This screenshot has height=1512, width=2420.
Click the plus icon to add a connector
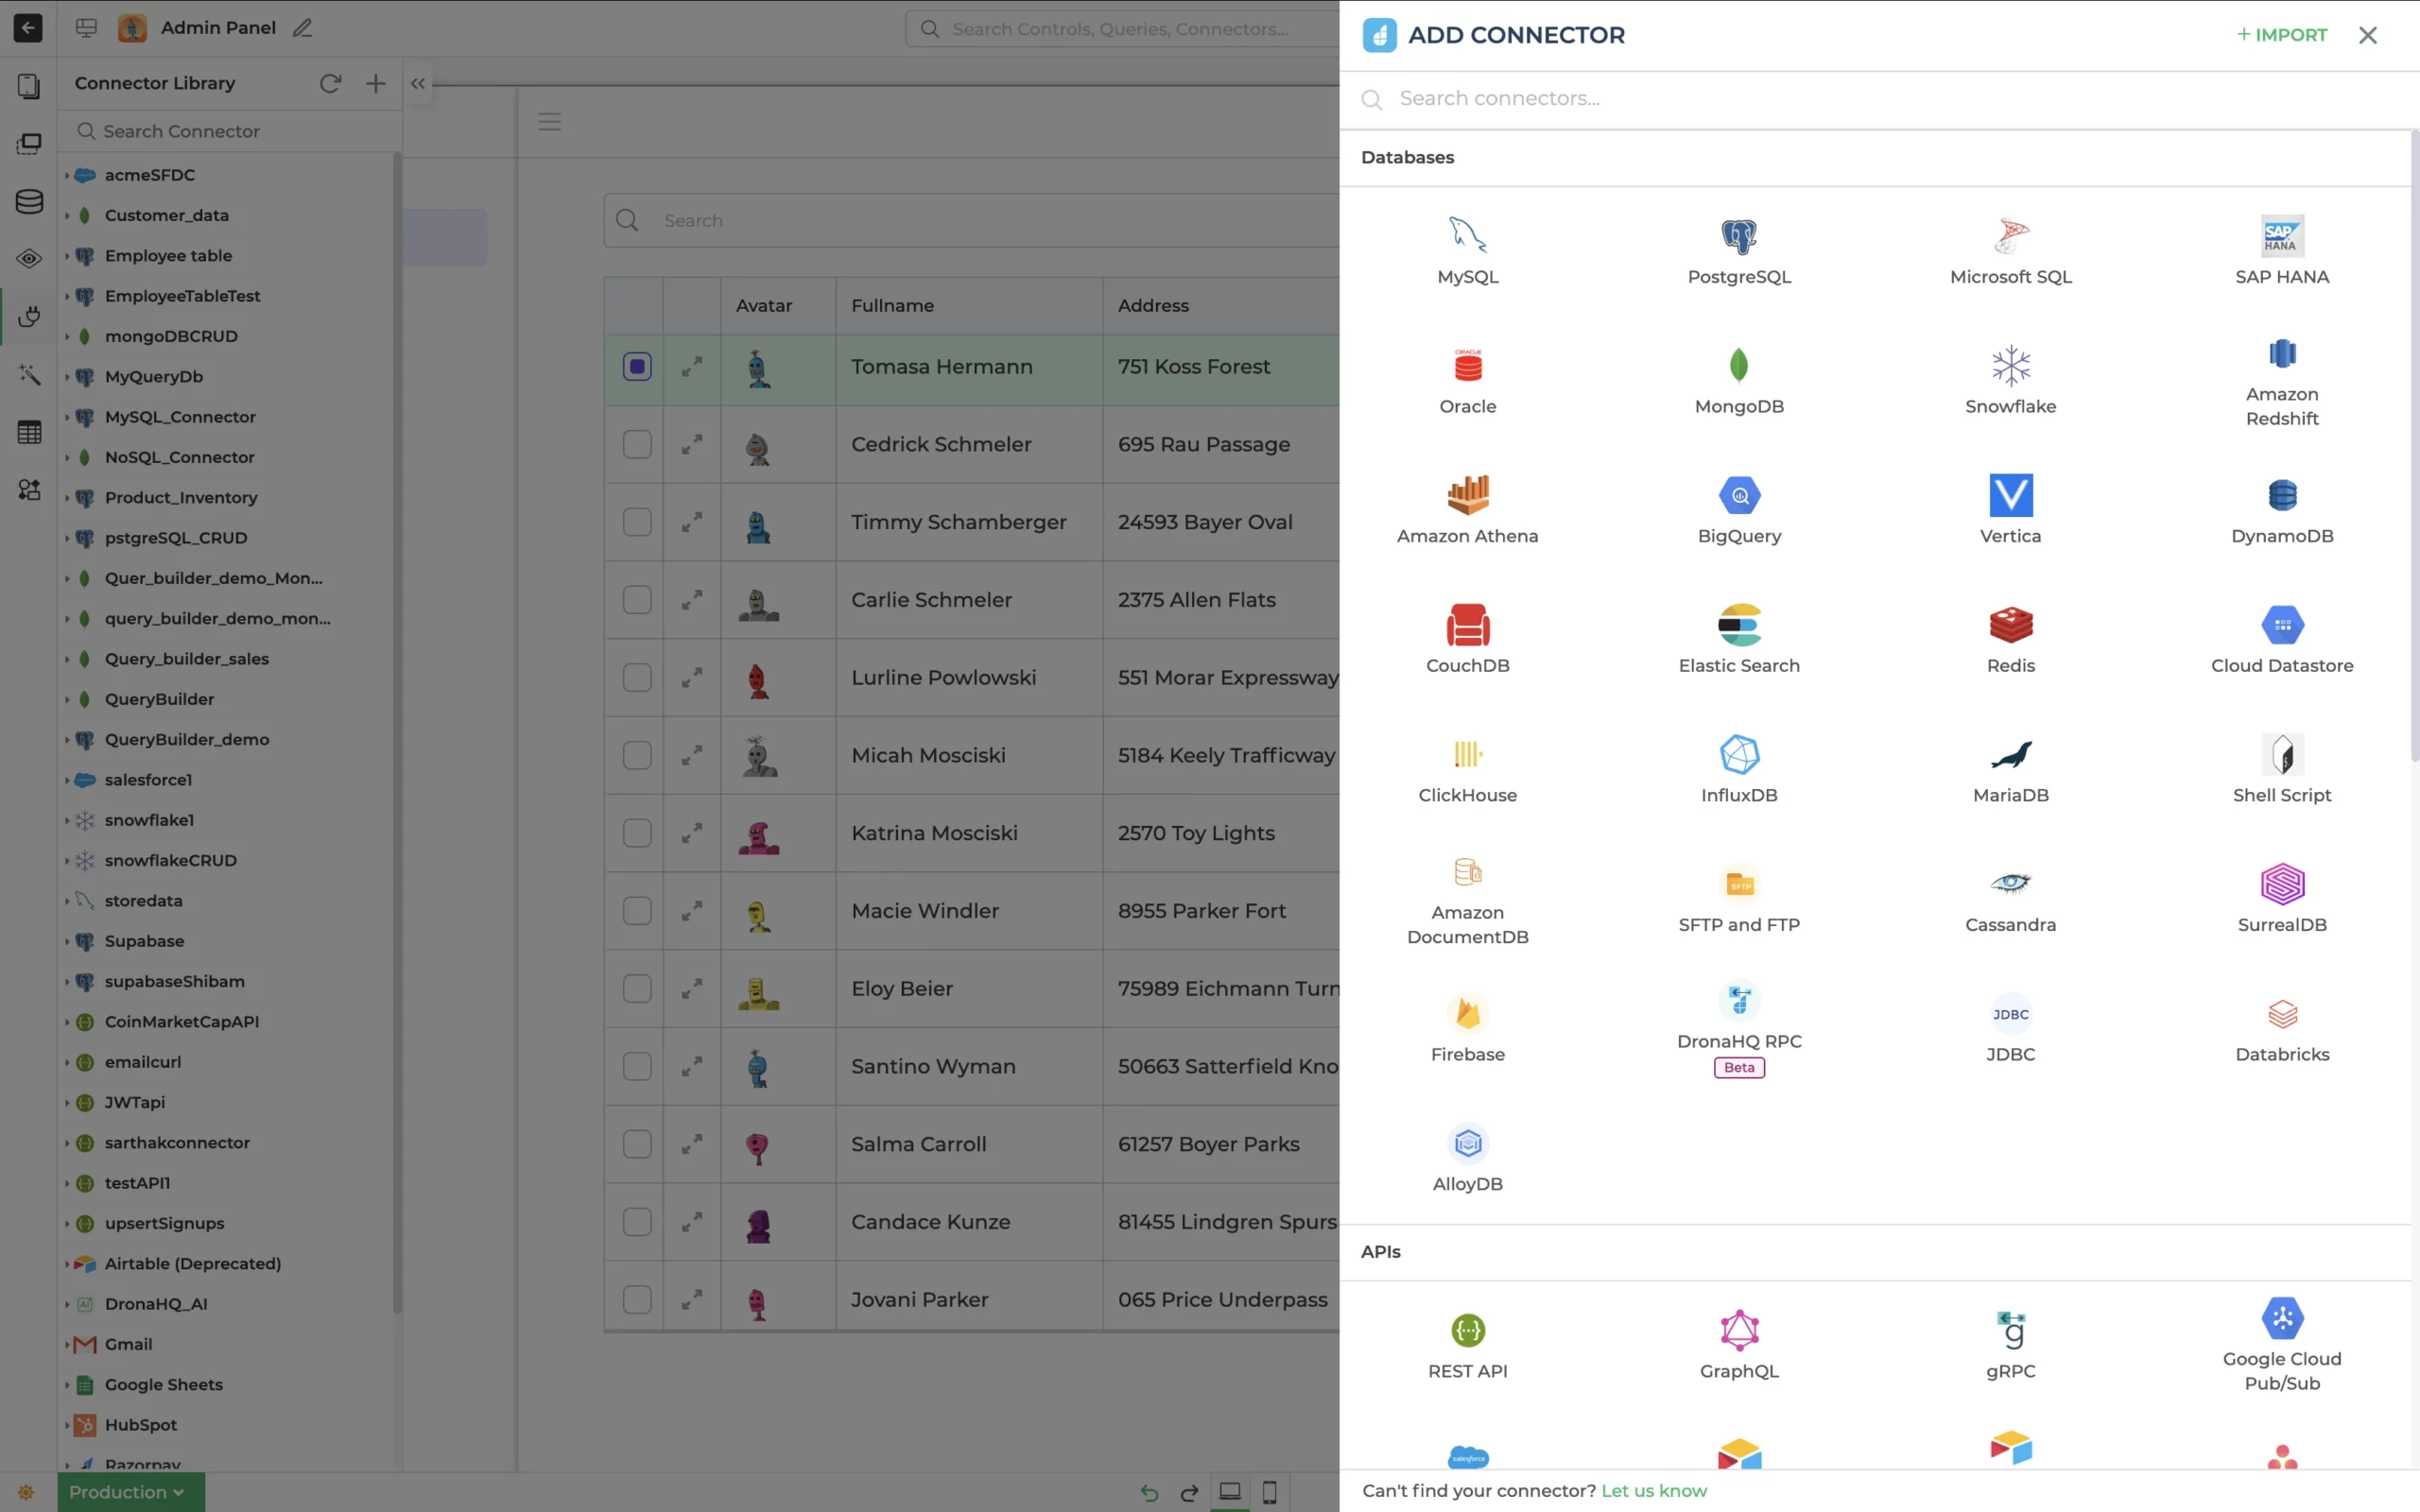click(375, 84)
